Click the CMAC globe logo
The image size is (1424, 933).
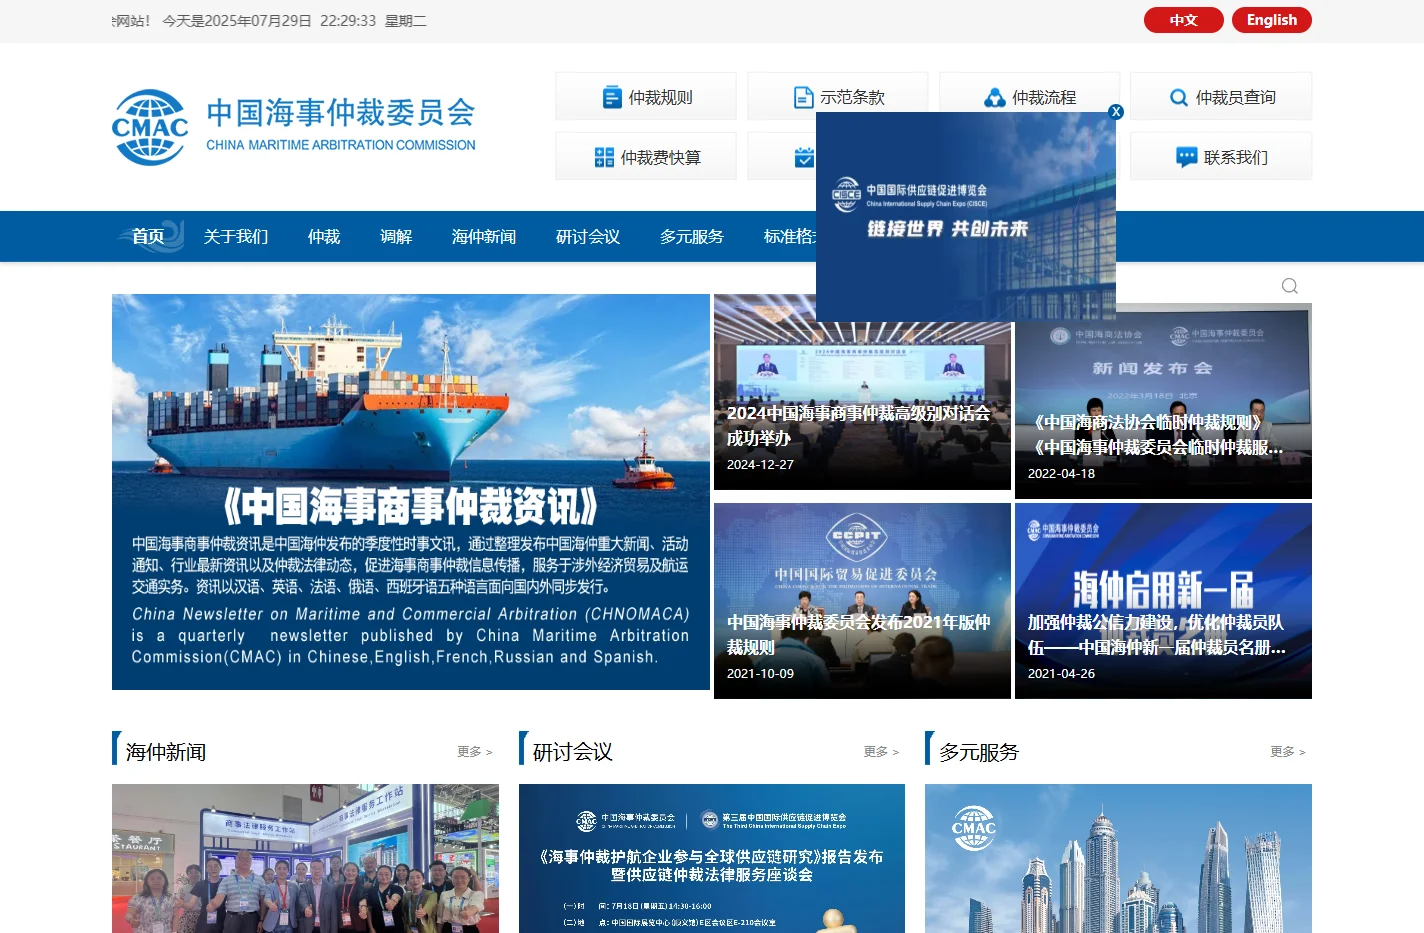tap(150, 127)
